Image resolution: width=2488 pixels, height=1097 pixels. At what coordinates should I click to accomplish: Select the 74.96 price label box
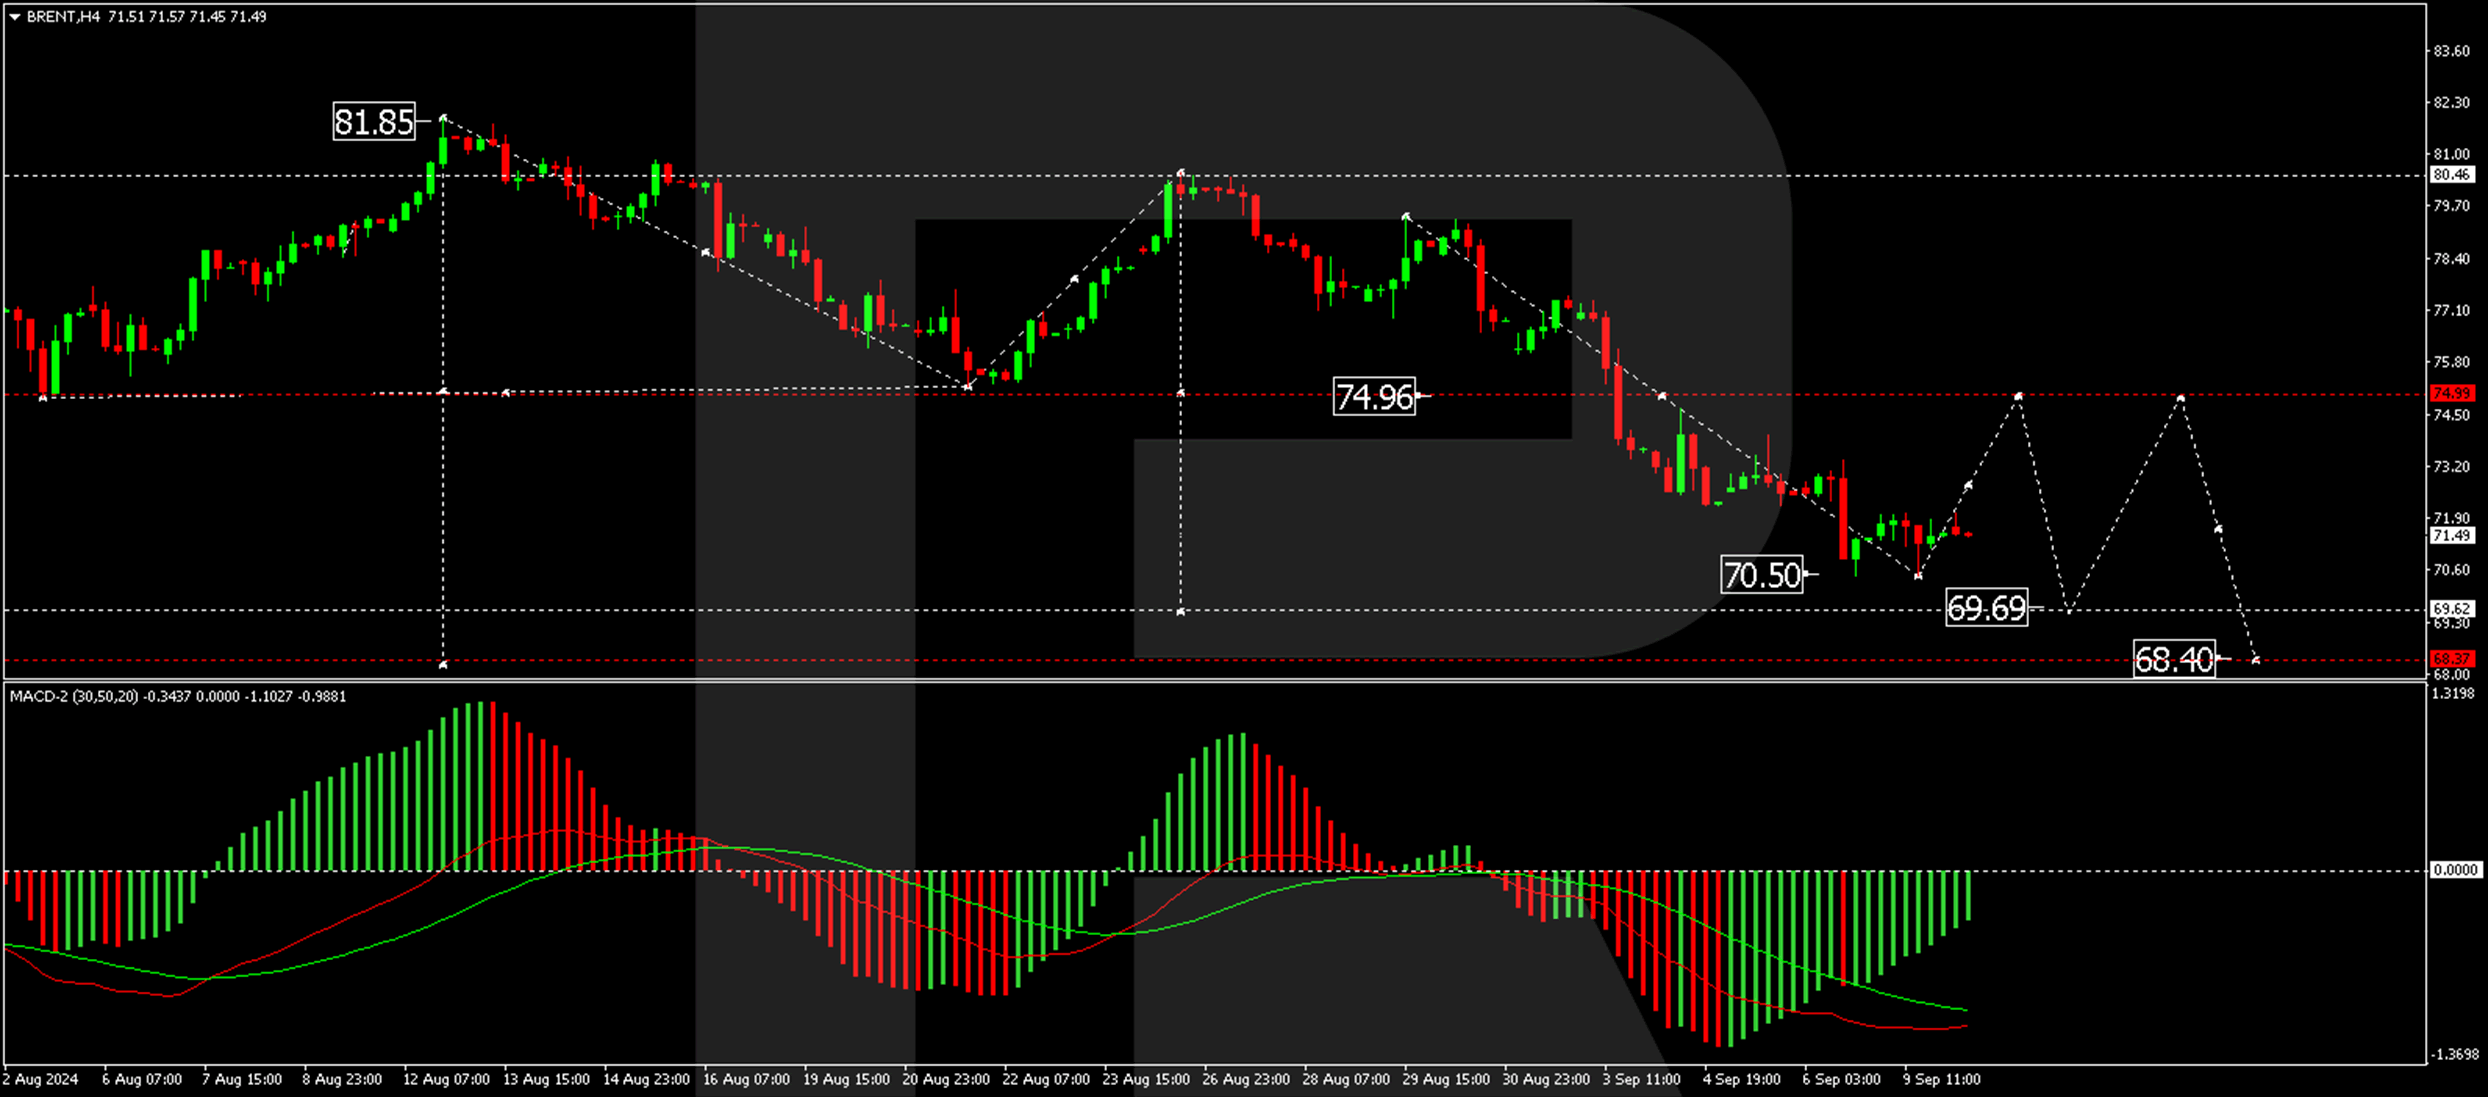[1374, 397]
